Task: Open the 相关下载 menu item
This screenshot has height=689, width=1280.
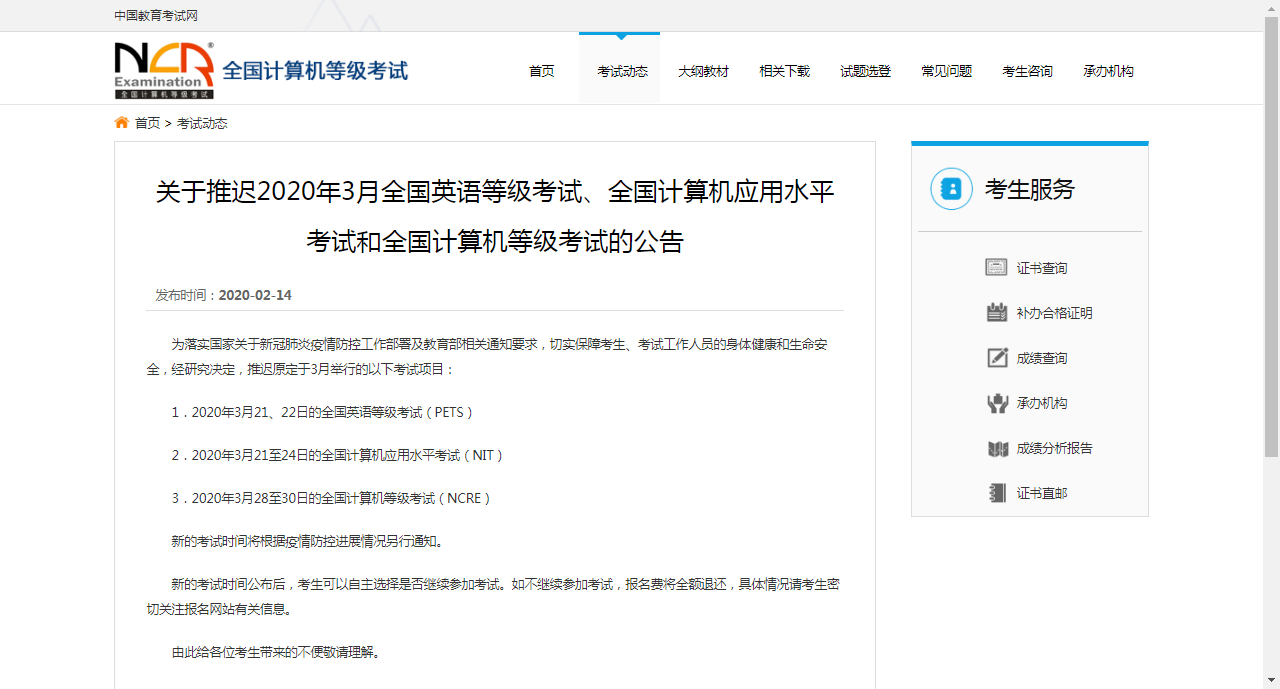Action: tap(784, 71)
